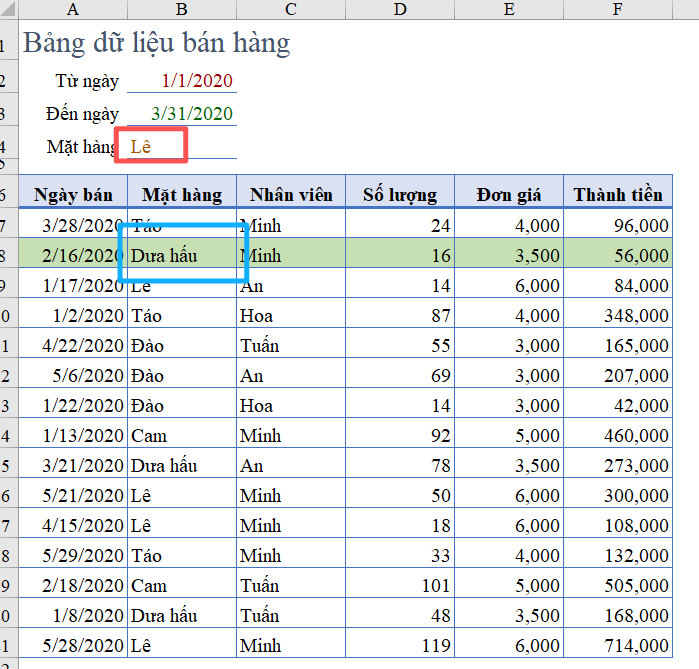Click the quantity cell 69
699x669 pixels.
[400, 375]
